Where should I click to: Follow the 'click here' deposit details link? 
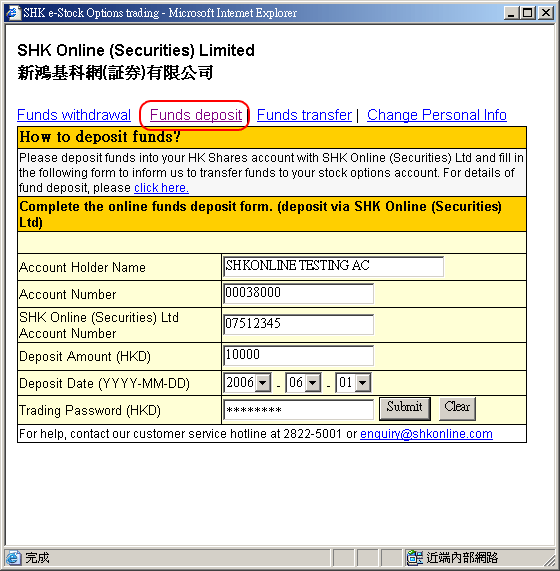[x=161, y=188]
